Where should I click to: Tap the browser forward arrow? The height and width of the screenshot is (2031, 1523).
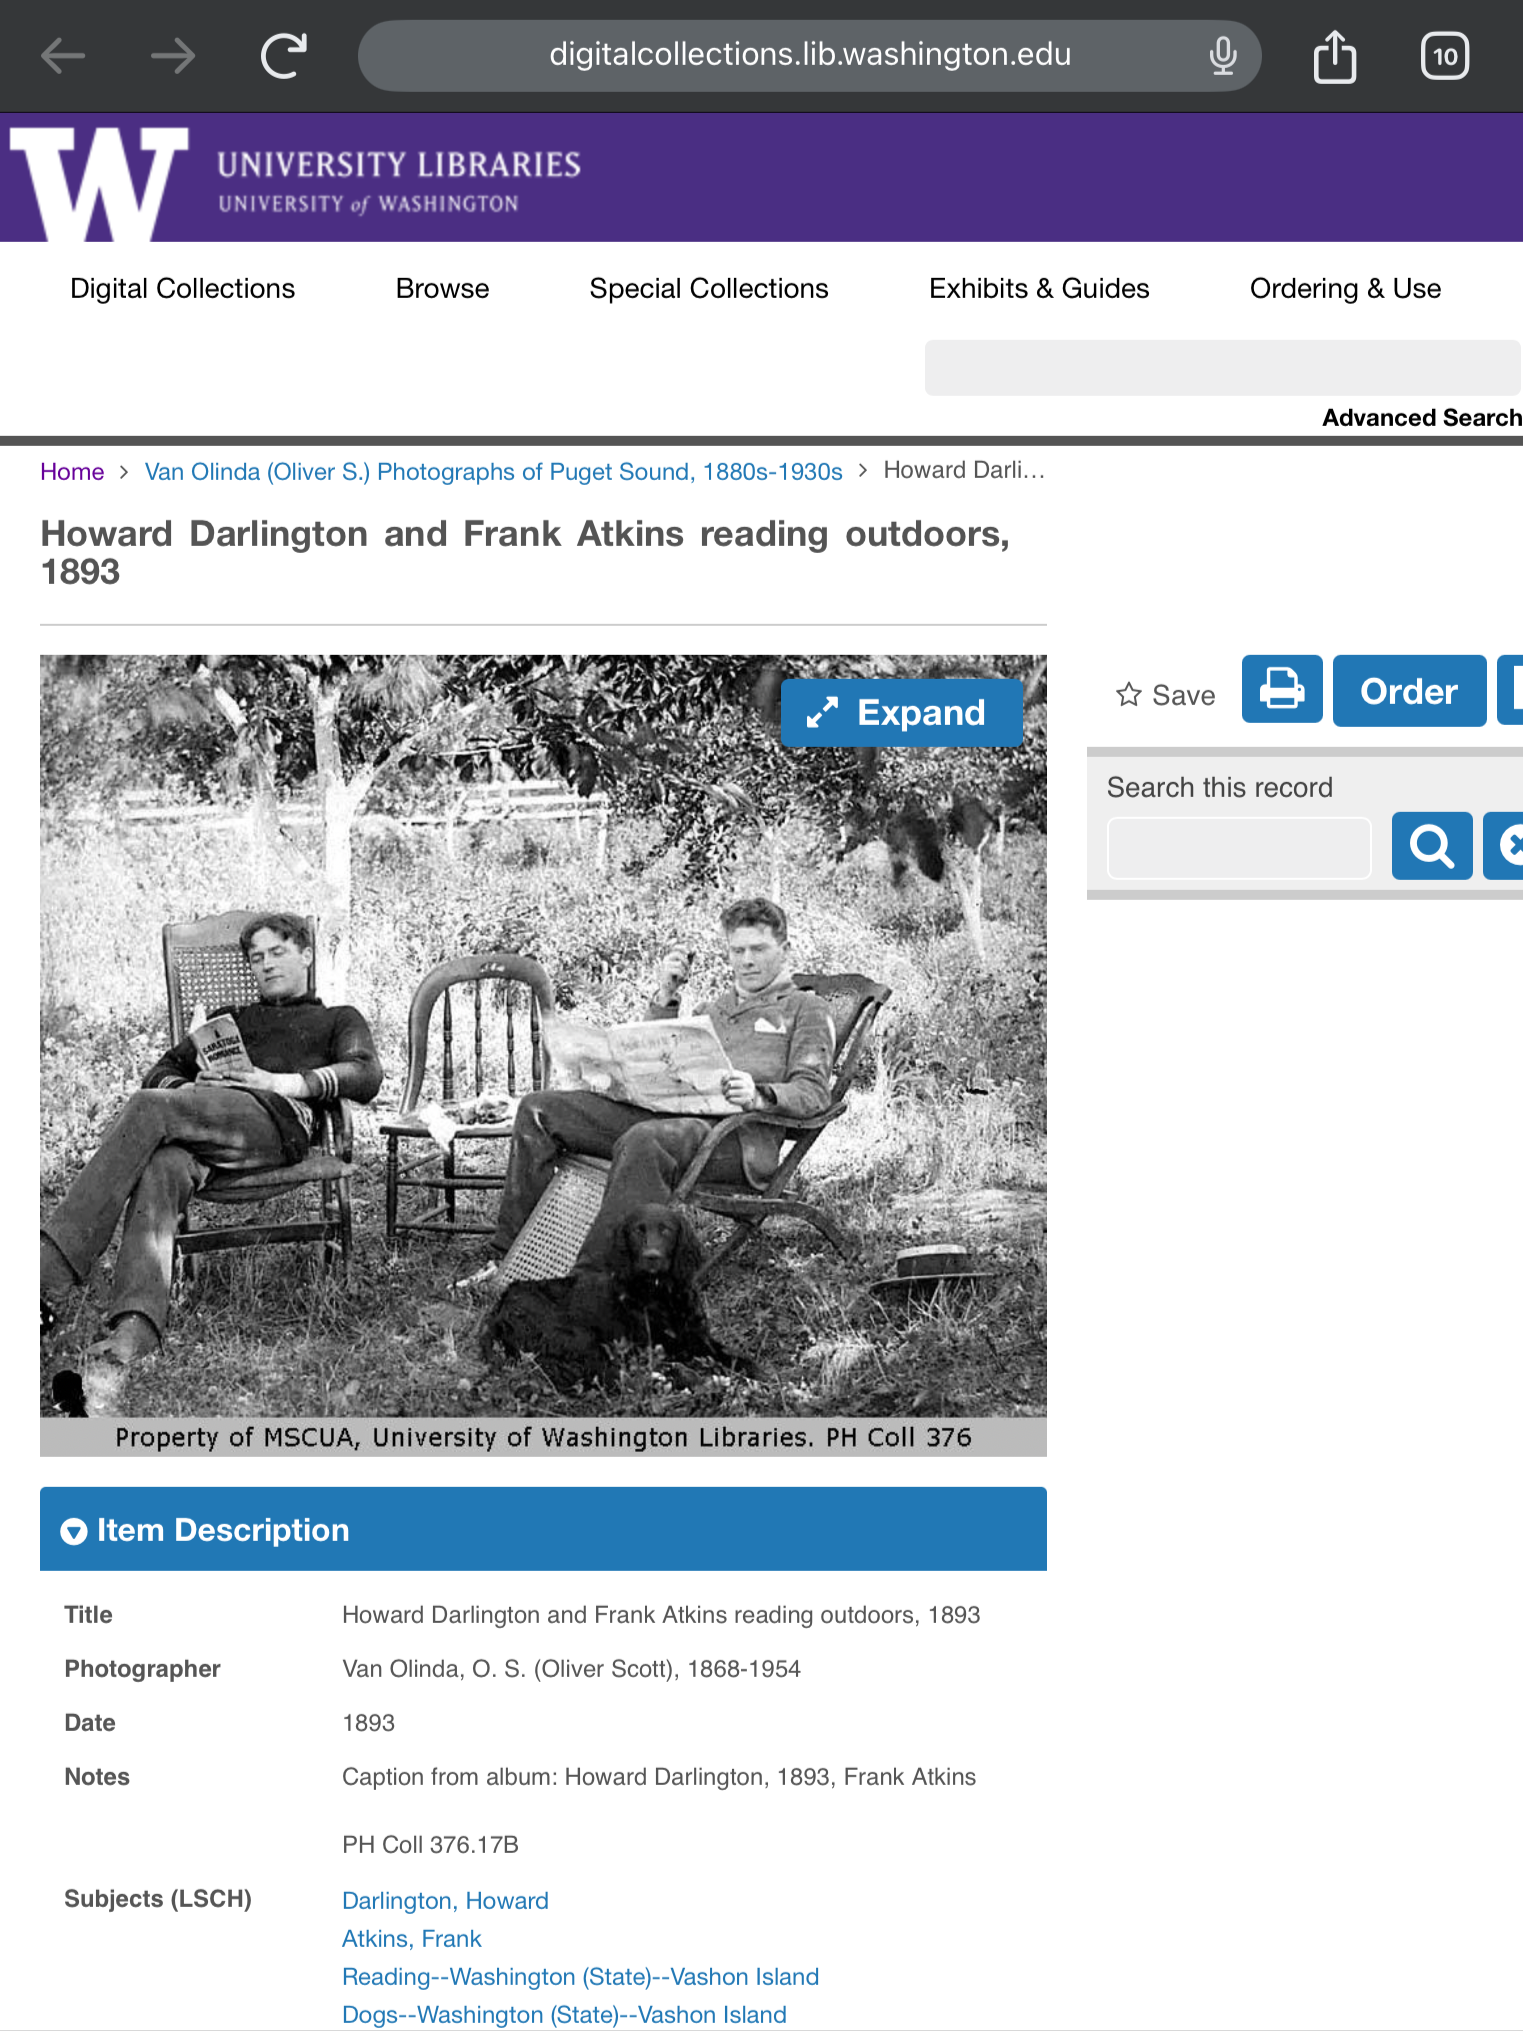[173, 56]
